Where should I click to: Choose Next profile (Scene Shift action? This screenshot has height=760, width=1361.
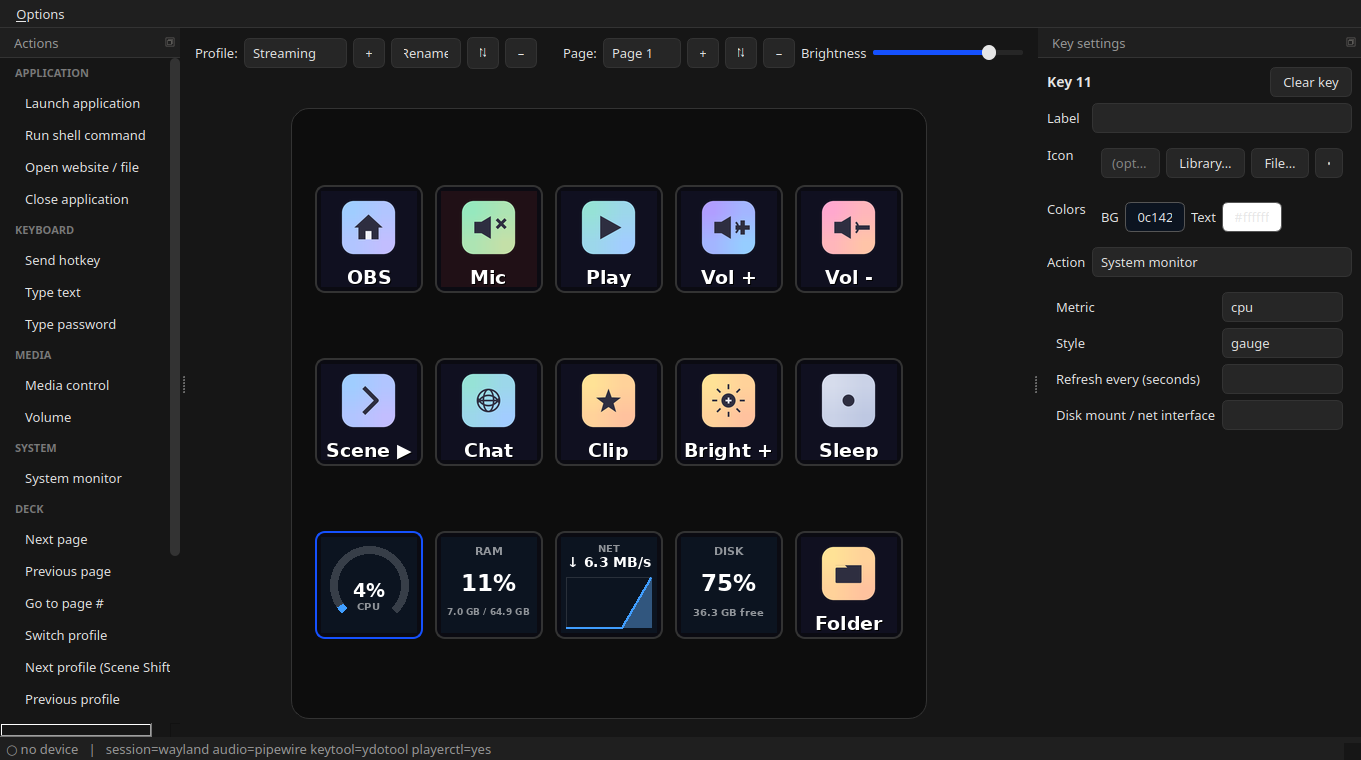click(98, 667)
